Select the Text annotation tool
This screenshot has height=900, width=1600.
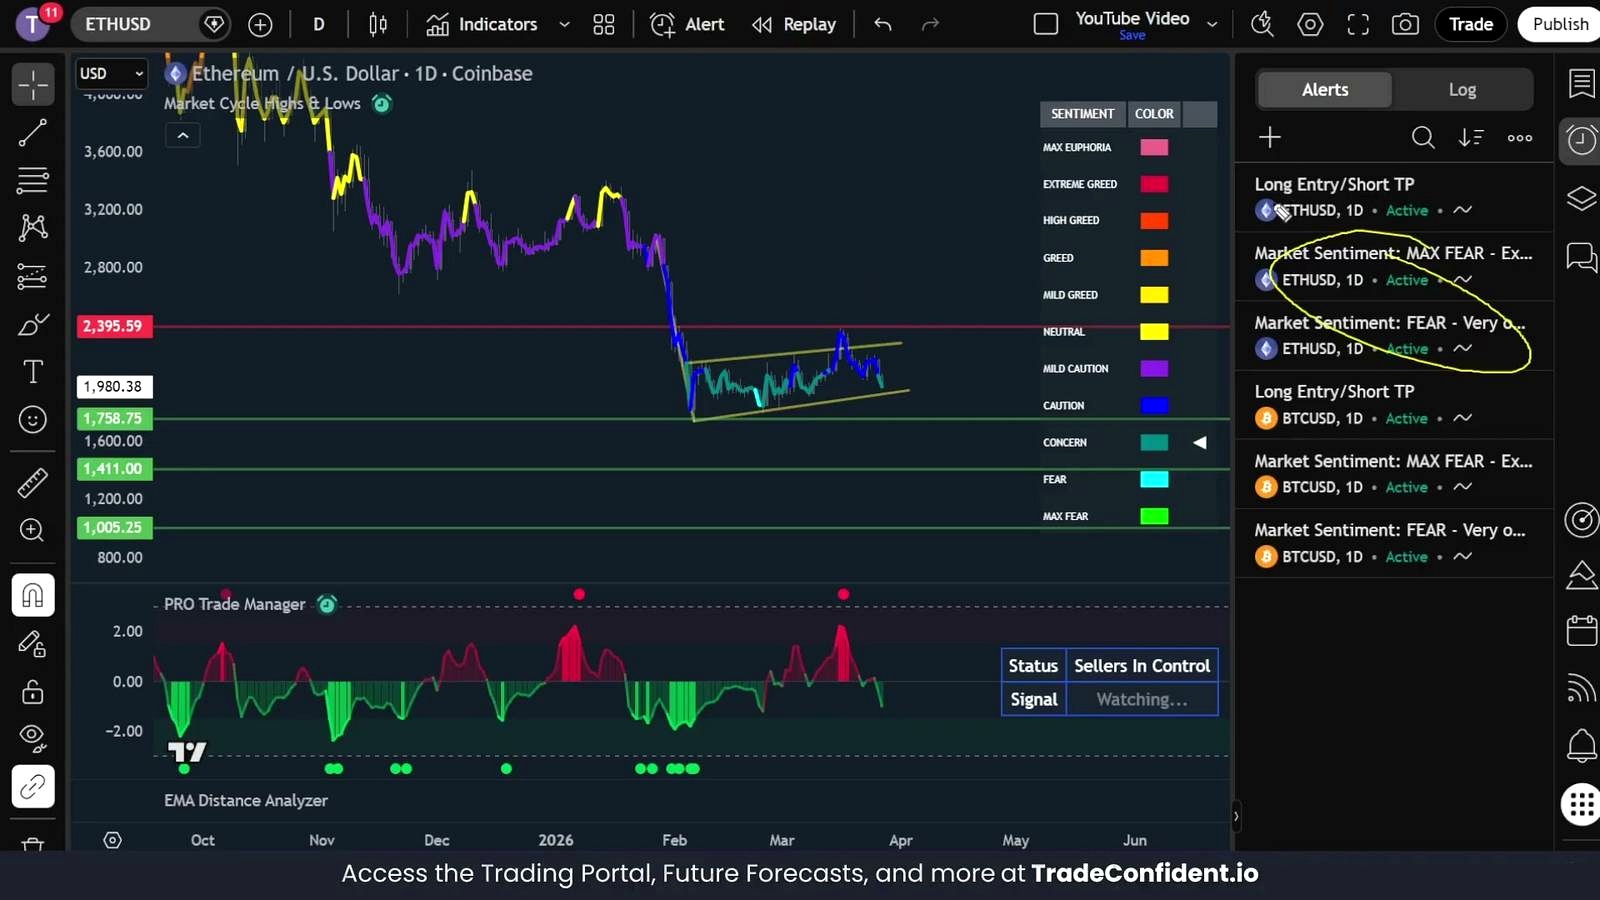pyautogui.click(x=33, y=372)
